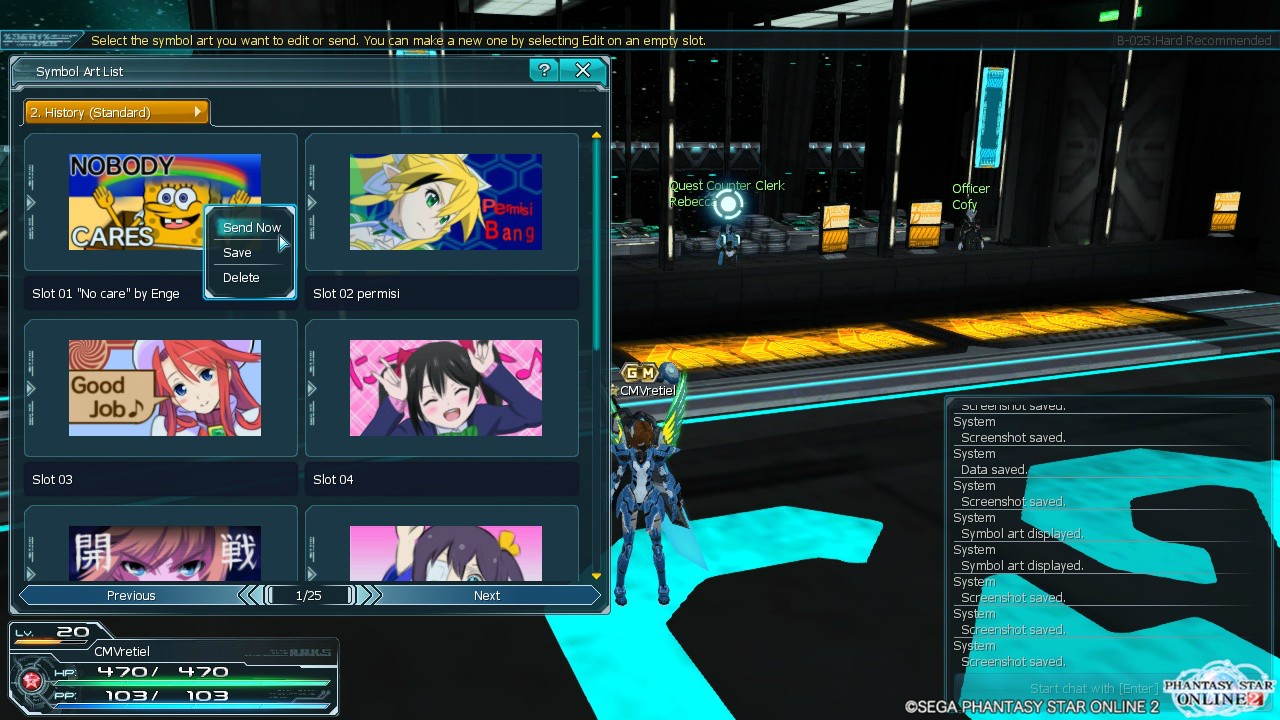This screenshot has height=720, width=1280.
Task: Click the red star class icon
Action: click(29, 681)
